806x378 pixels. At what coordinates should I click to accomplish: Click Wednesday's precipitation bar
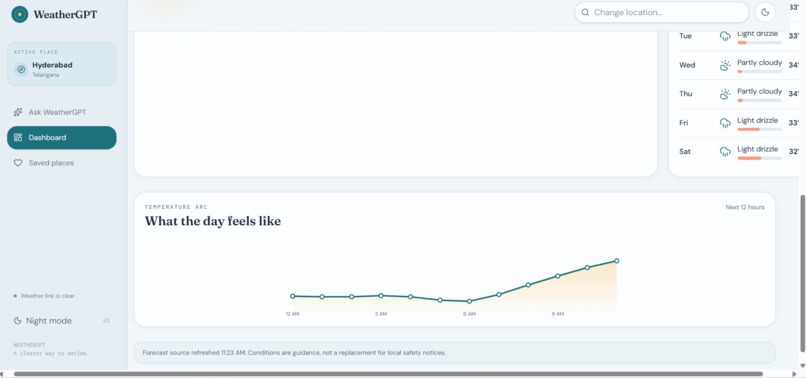(760, 71)
